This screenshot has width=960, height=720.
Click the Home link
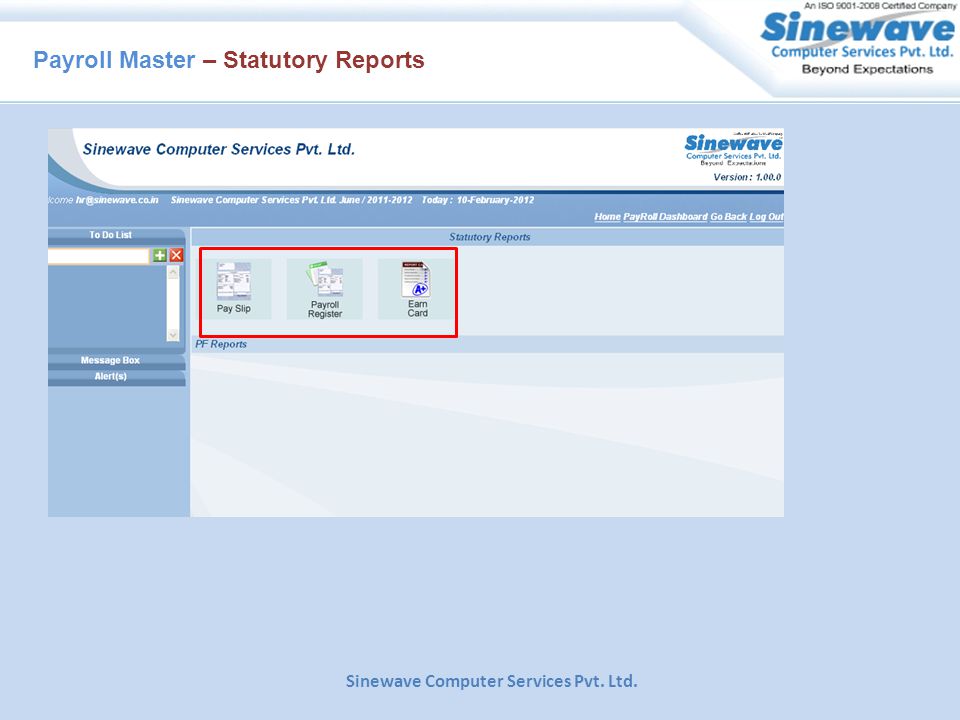[x=607, y=217]
